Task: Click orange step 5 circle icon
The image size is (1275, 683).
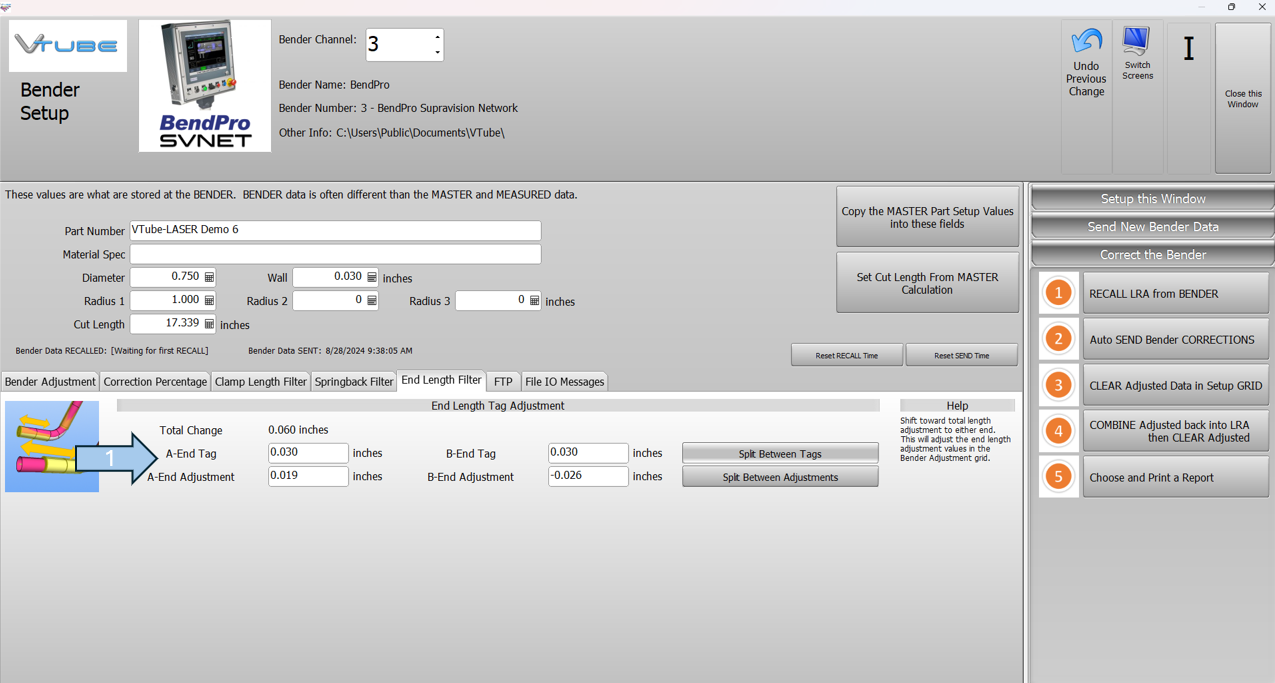Action: (1058, 477)
